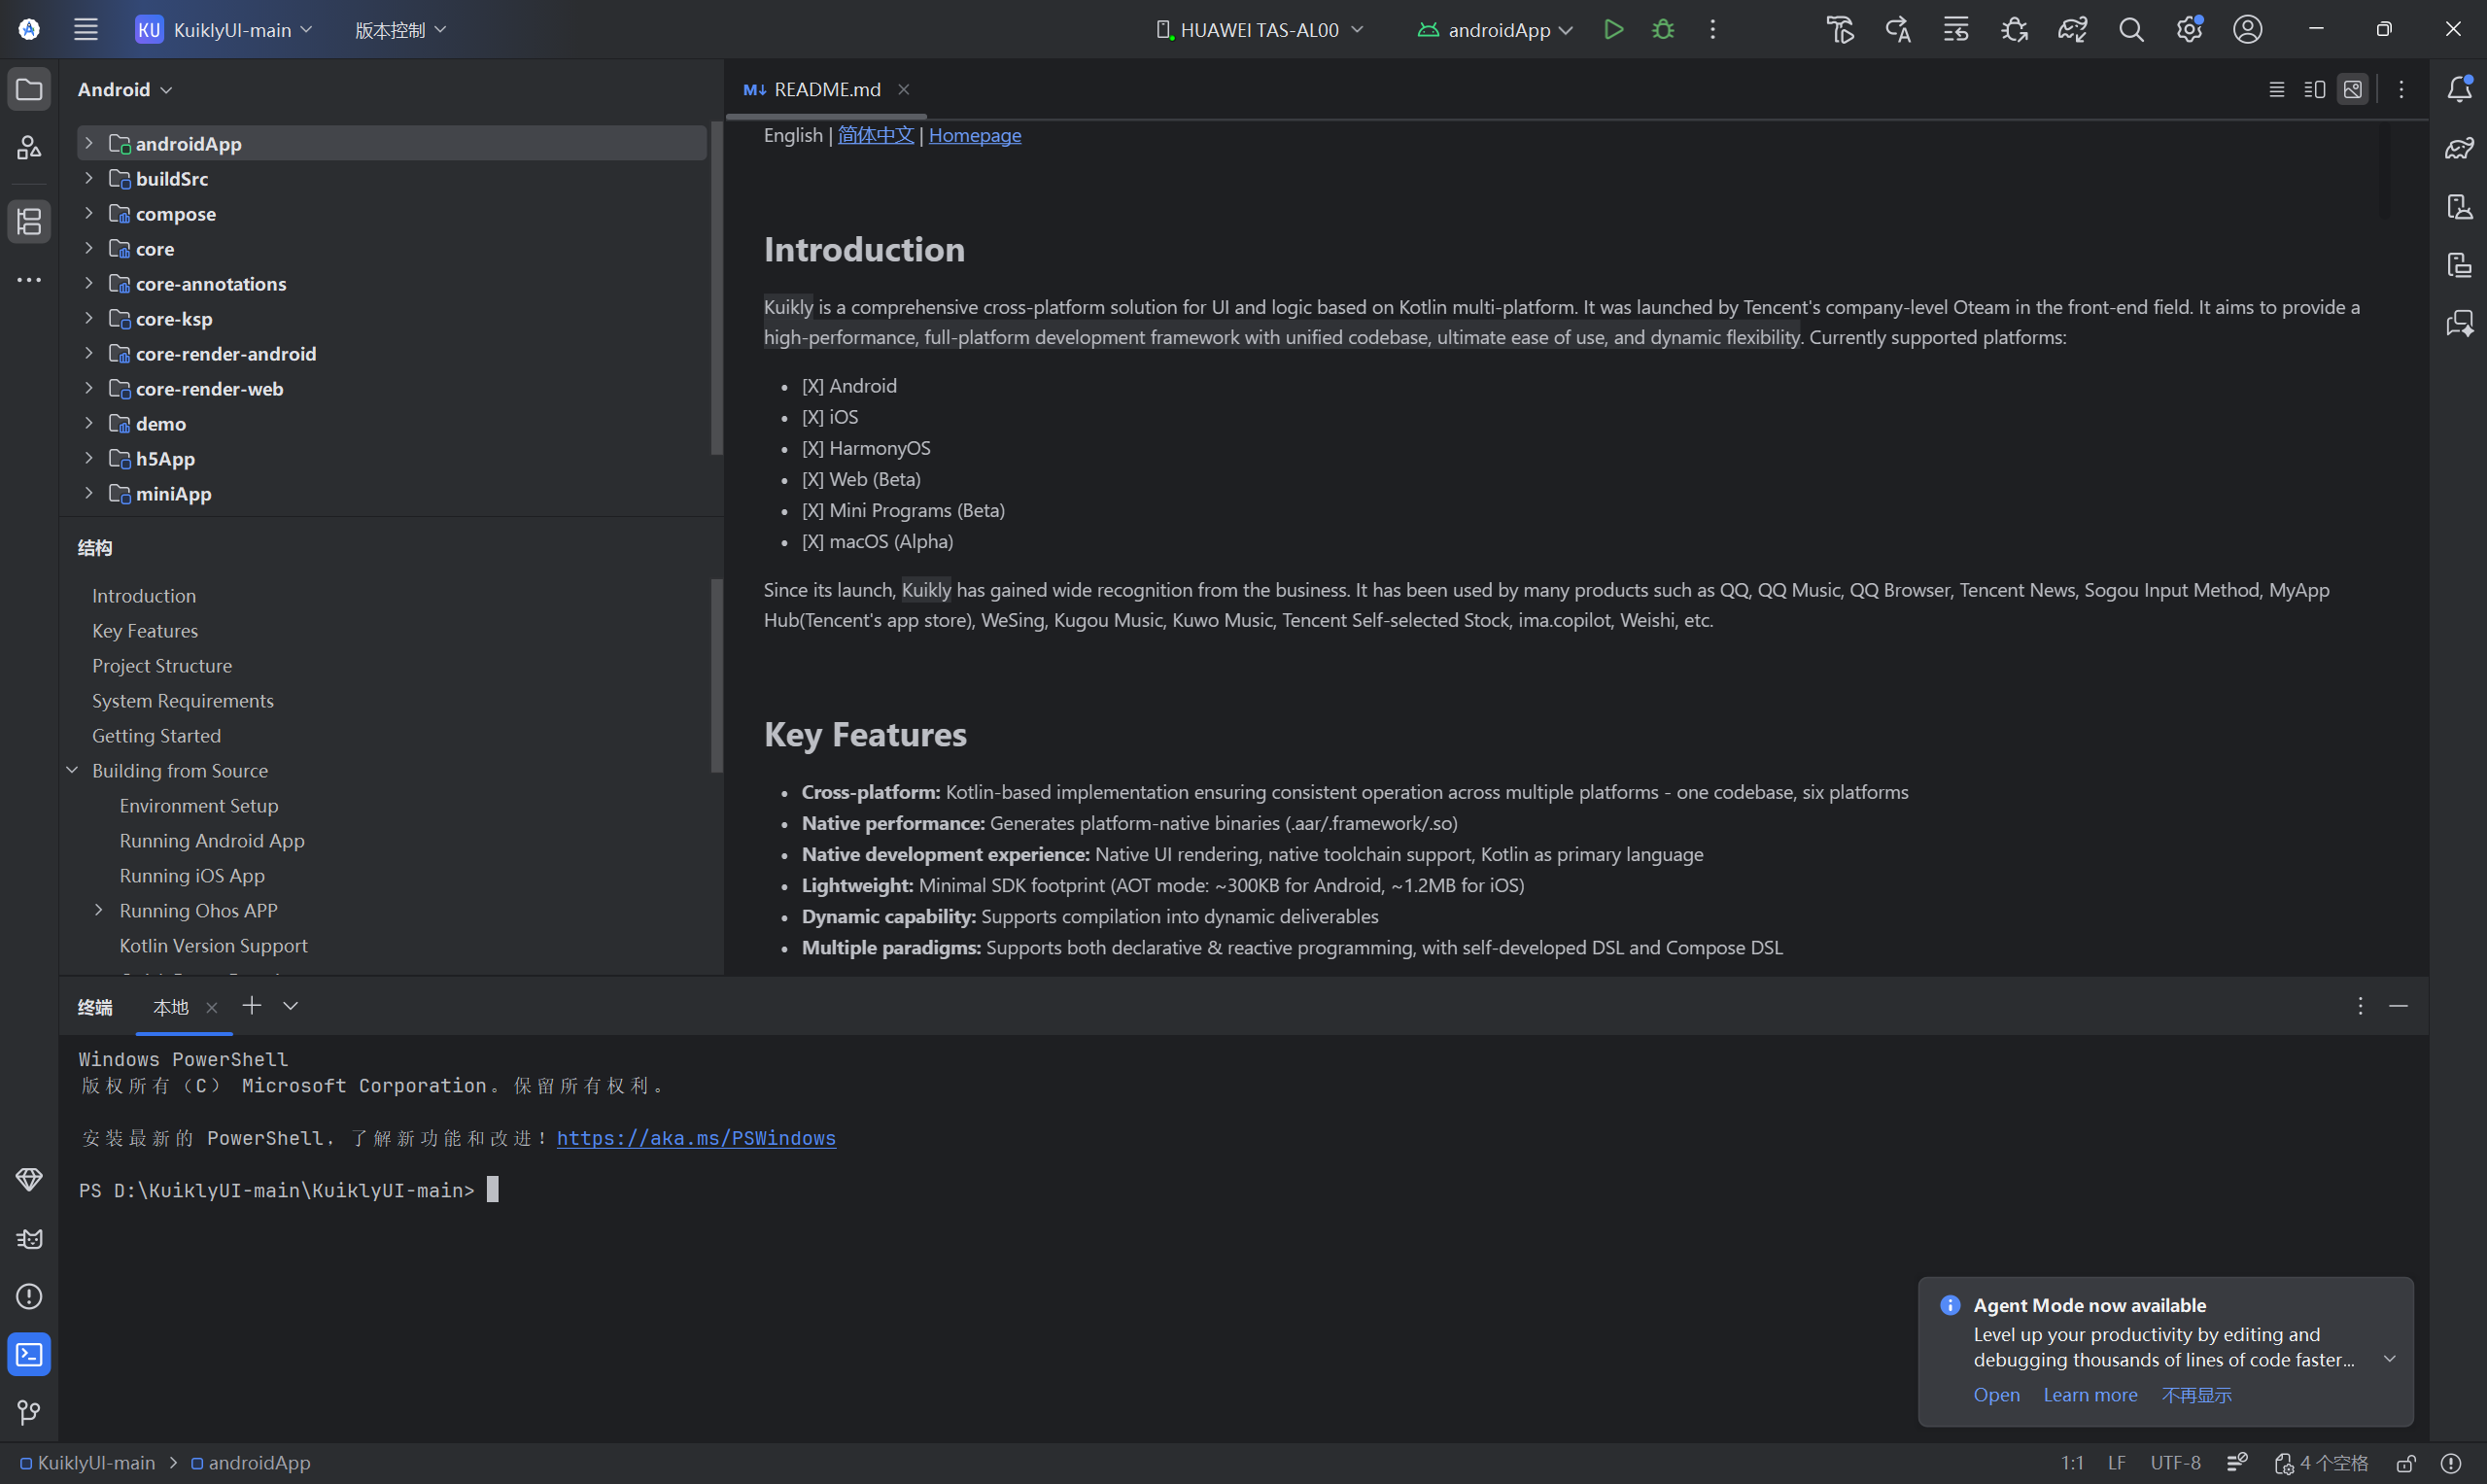Open the search everywhere magnifier
2487x1484 pixels.
[2130, 30]
